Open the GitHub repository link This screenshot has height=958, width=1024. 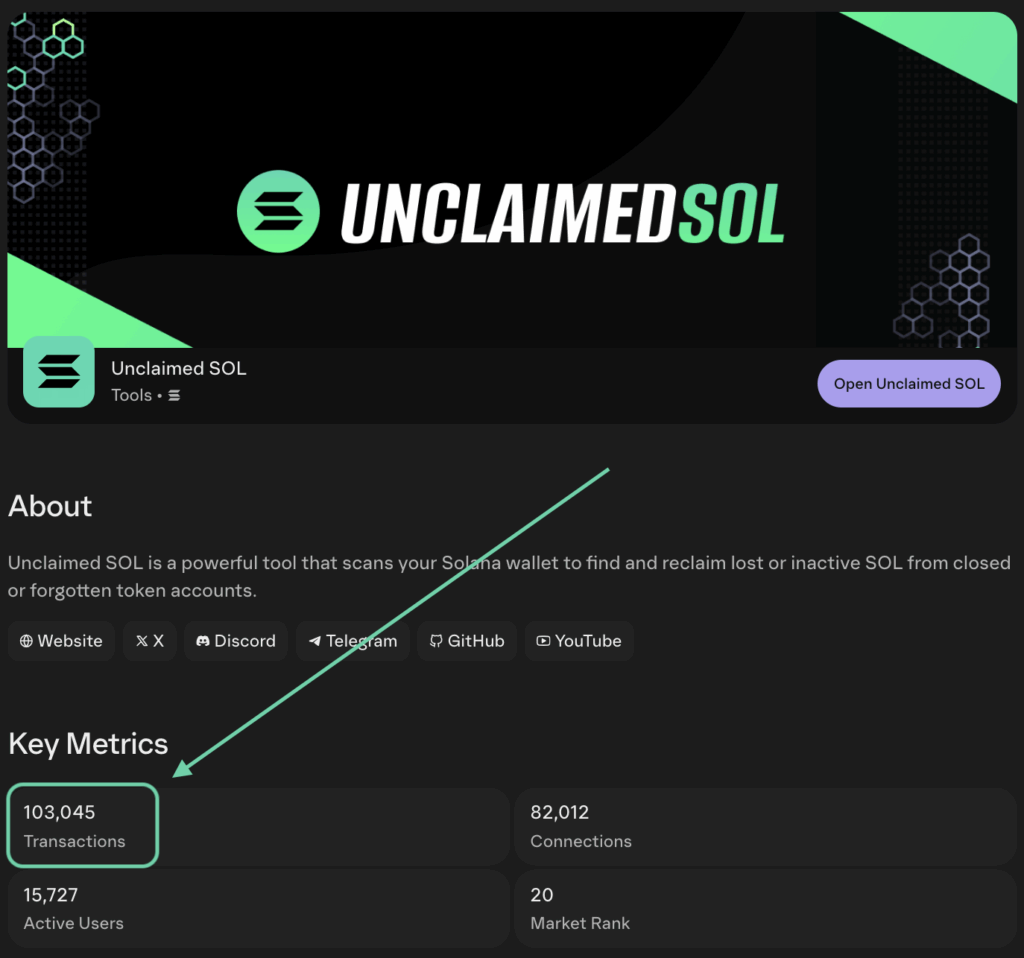tap(467, 641)
